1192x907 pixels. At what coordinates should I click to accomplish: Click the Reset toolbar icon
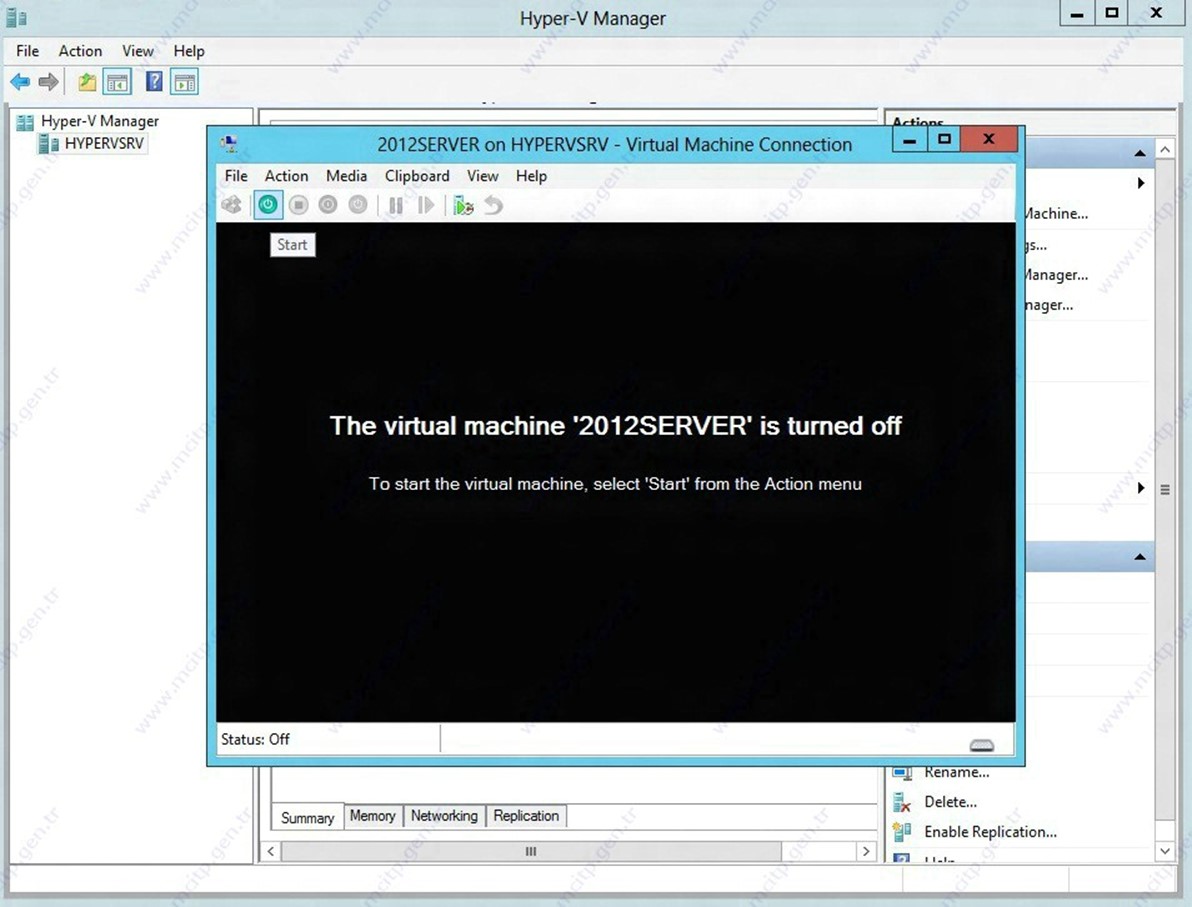426,205
